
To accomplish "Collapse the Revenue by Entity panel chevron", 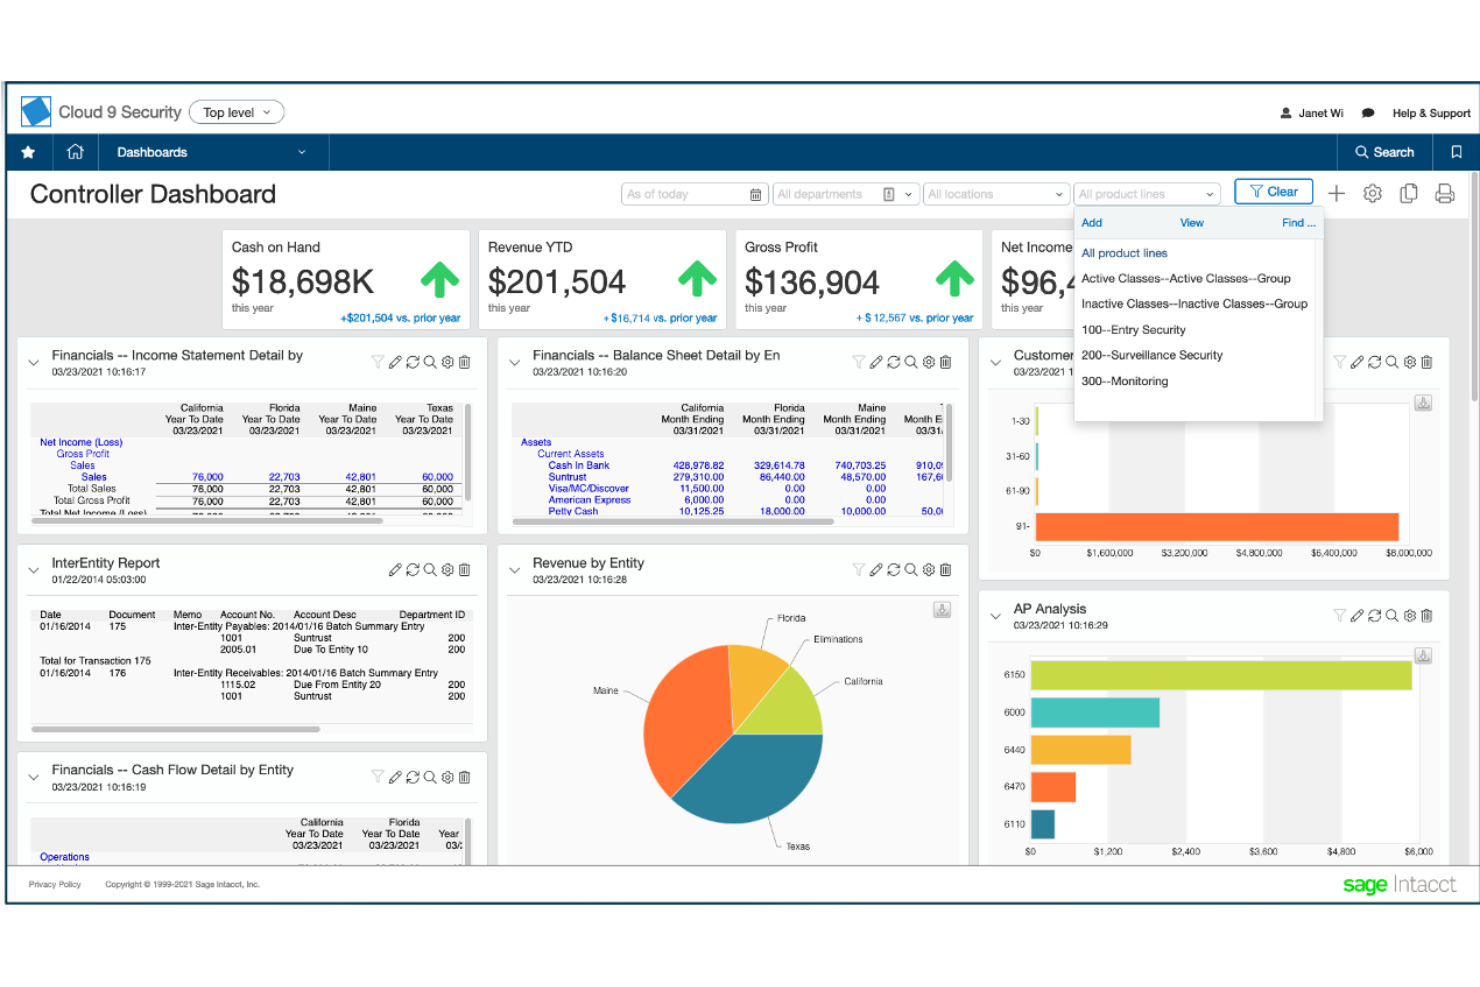I will click(514, 569).
